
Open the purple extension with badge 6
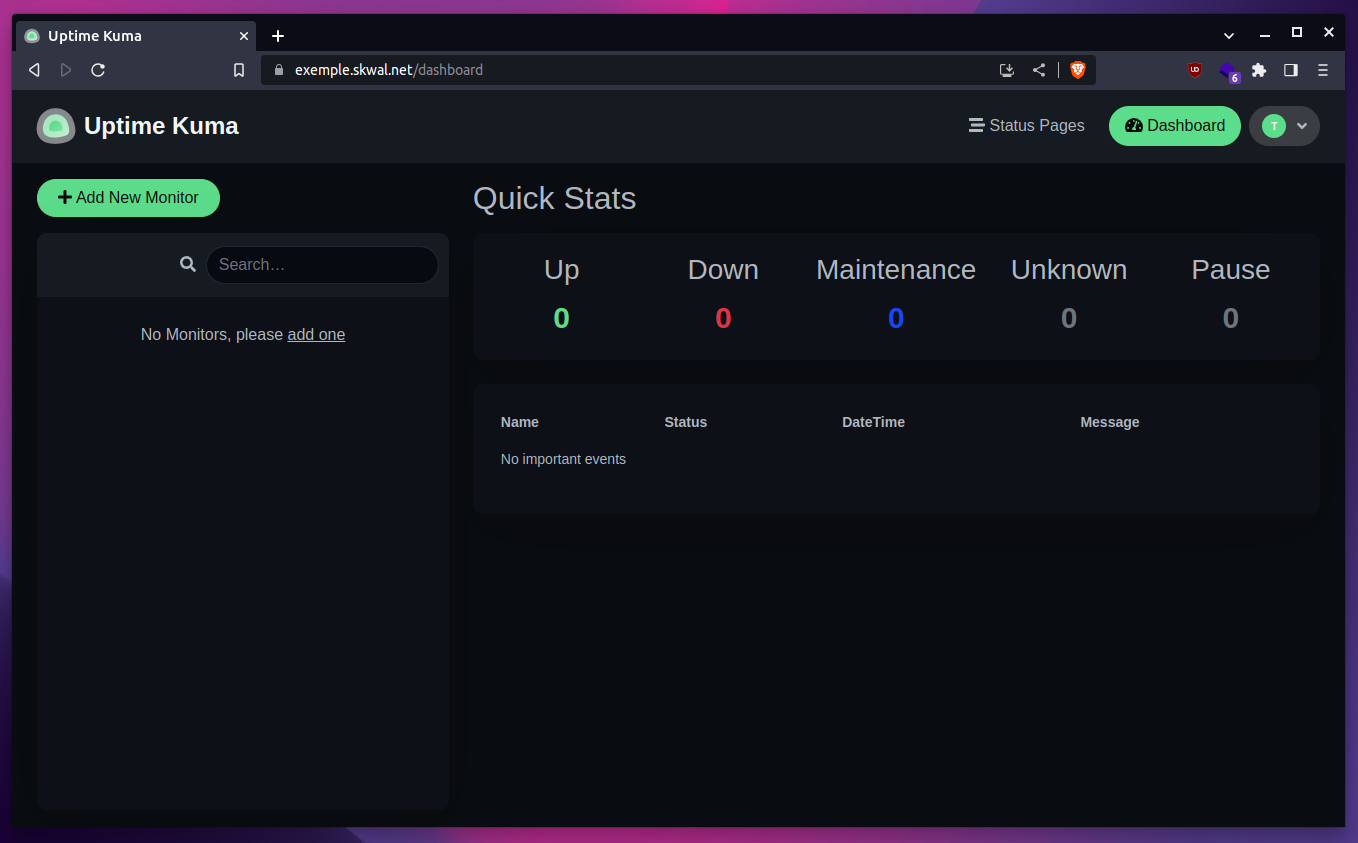(x=1228, y=71)
